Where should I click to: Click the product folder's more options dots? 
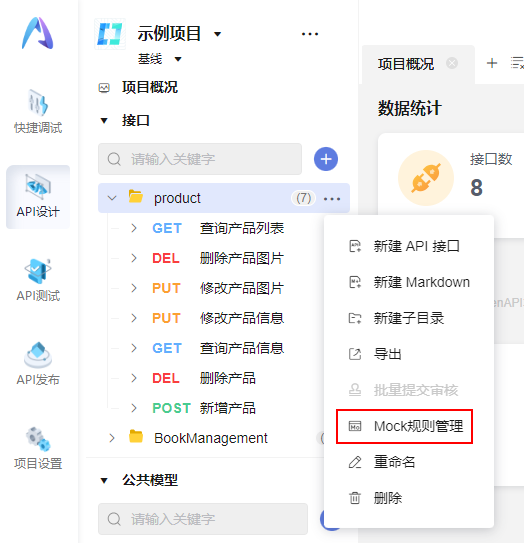point(332,199)
